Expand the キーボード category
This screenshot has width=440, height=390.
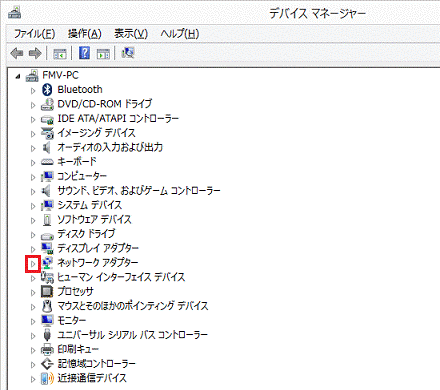pos(33,163)
